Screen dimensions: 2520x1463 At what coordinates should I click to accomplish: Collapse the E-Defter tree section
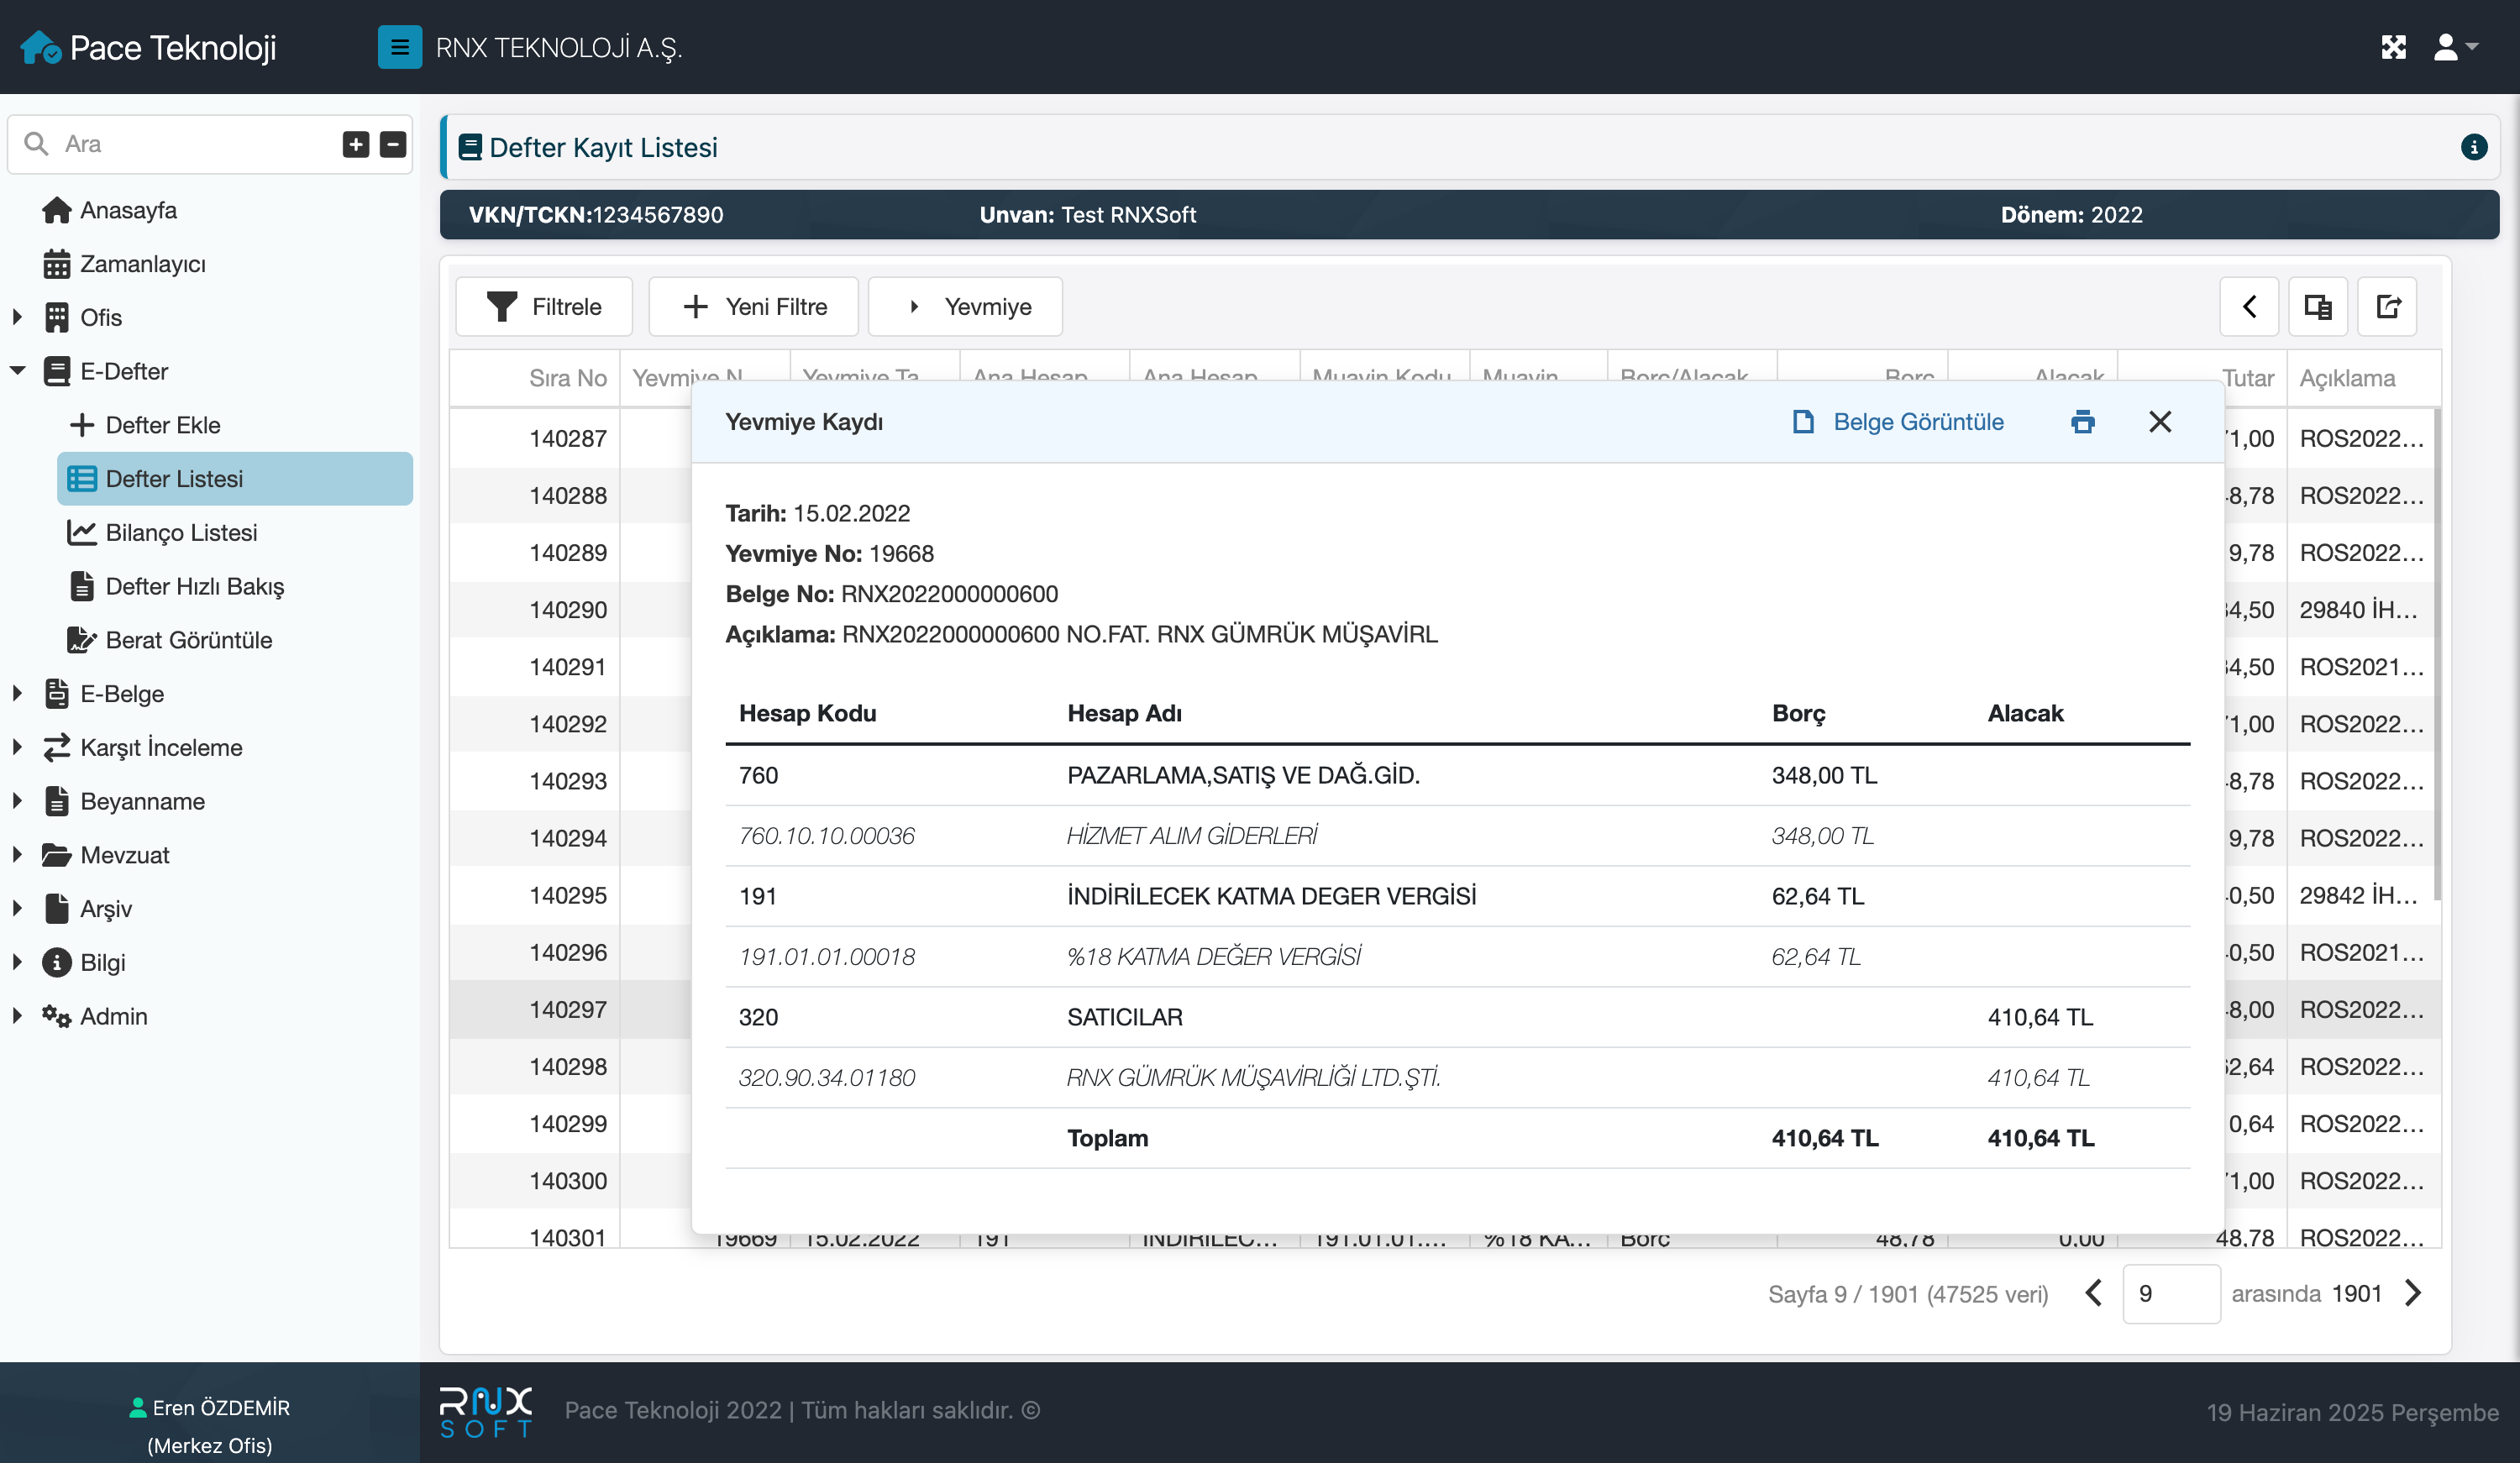coord(18,371)
